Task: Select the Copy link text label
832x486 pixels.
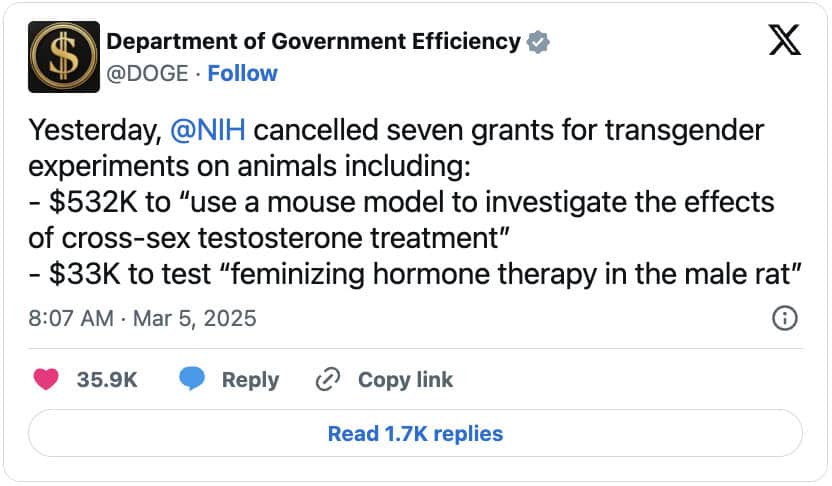Action: click(x=405, y=380)
